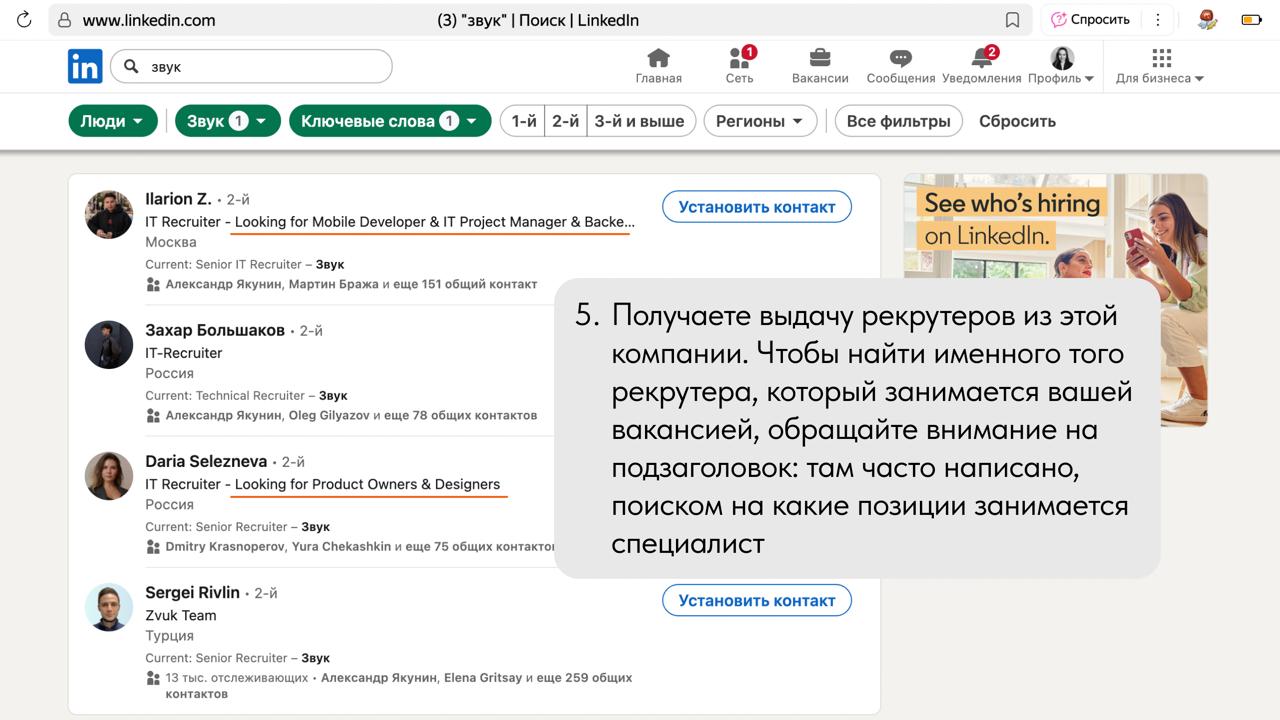Click the See who's hiring advertisement
The width and height of the screenshot is (1280, 720).
pos(1056,300)
